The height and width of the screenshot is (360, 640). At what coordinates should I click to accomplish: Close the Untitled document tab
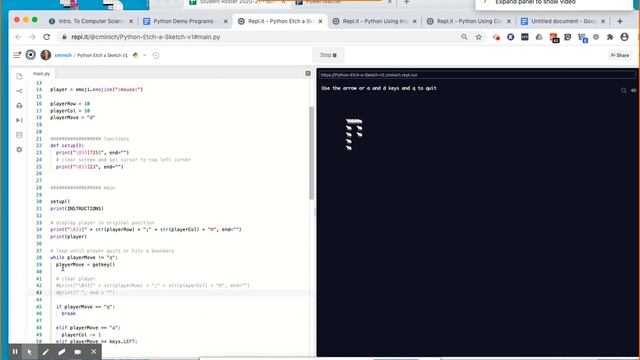pos(603,21)
